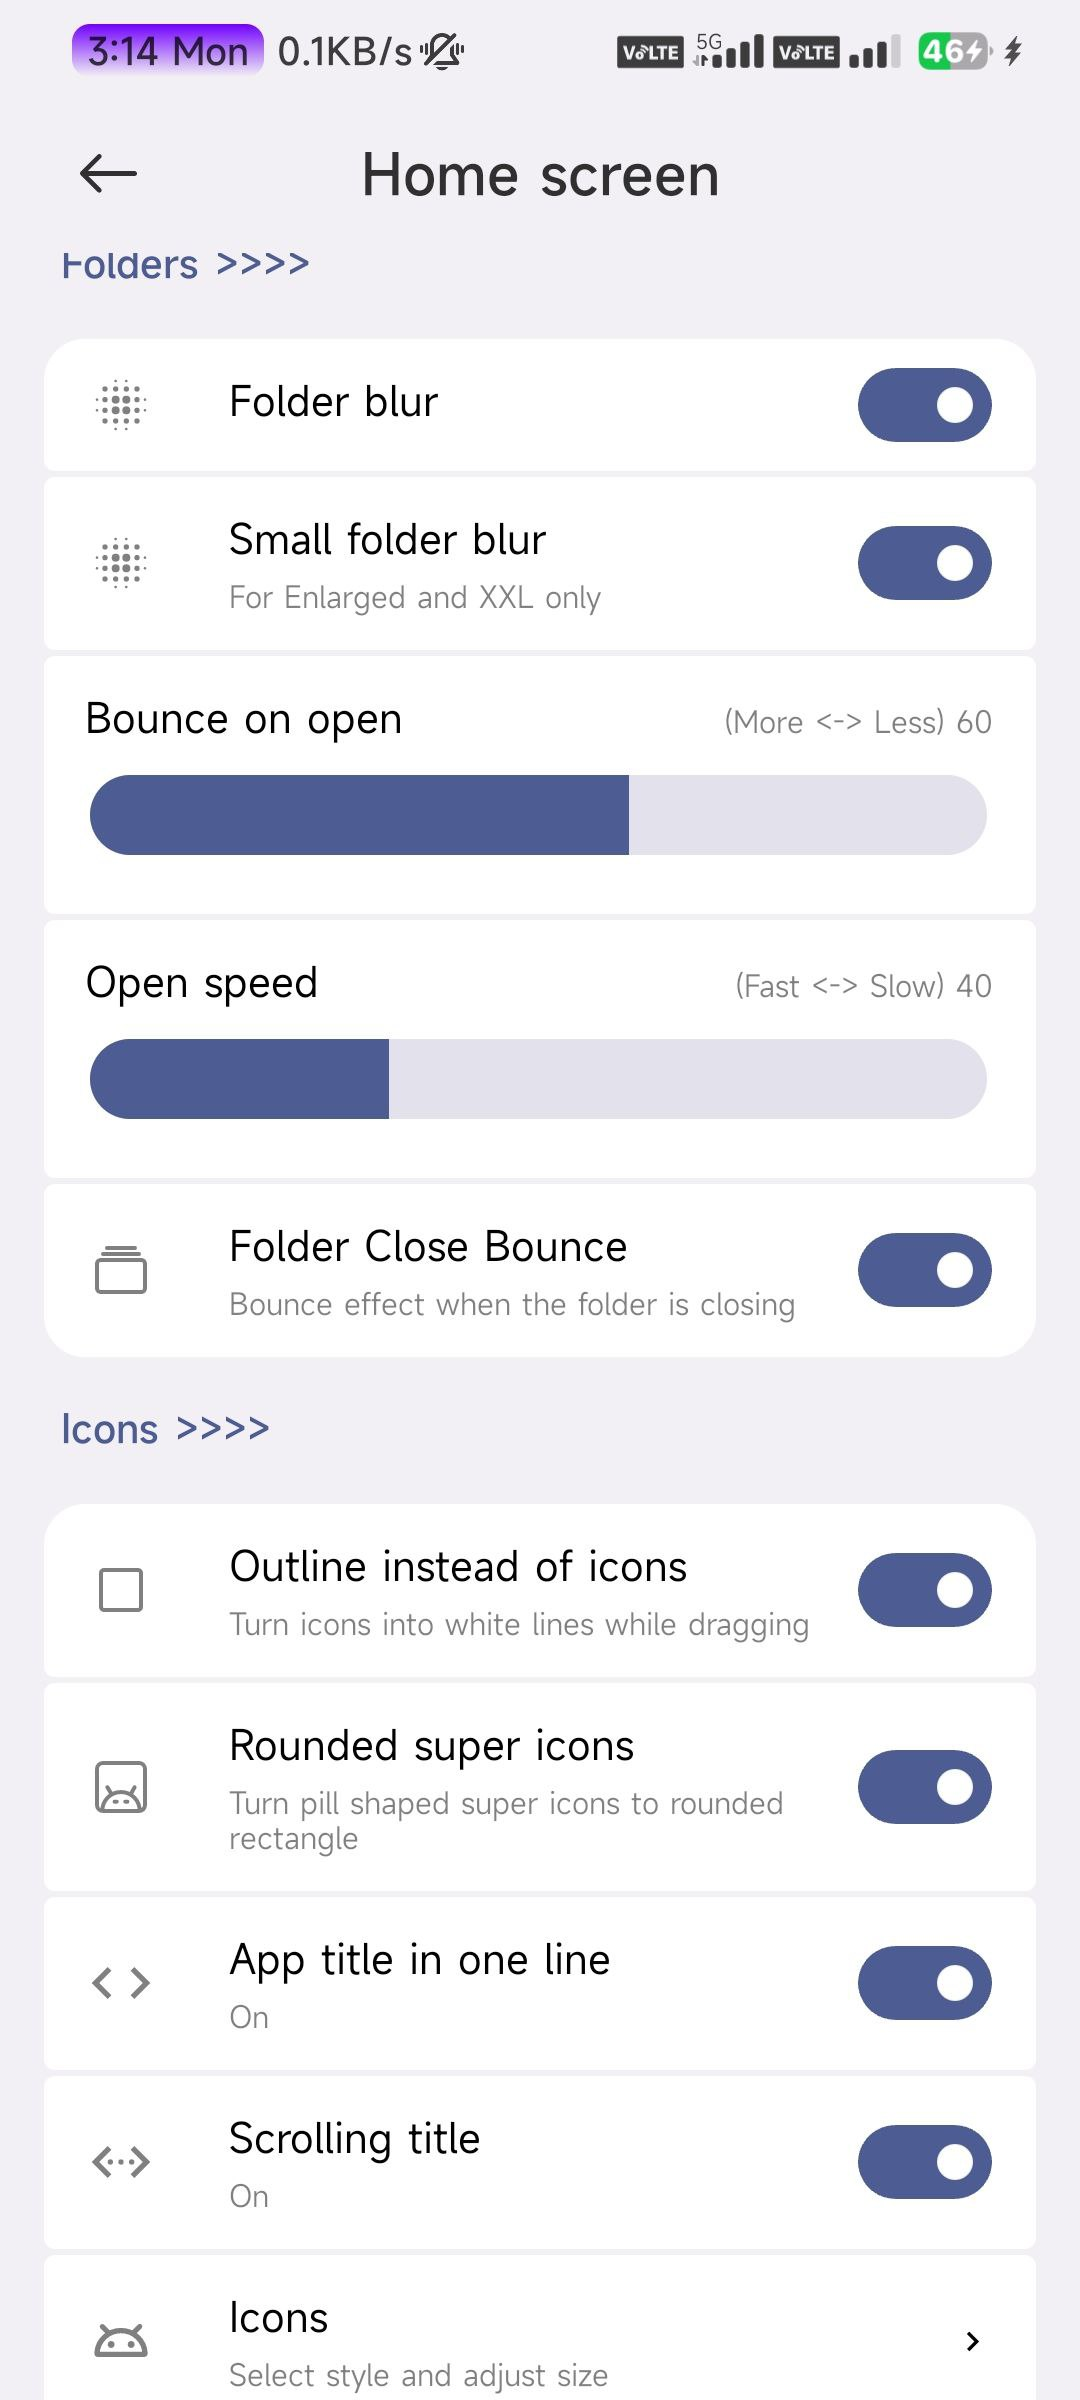Disable the Folder blur toggle
This screenshot has height=2400, width=1080.
[x=925, y=405]
